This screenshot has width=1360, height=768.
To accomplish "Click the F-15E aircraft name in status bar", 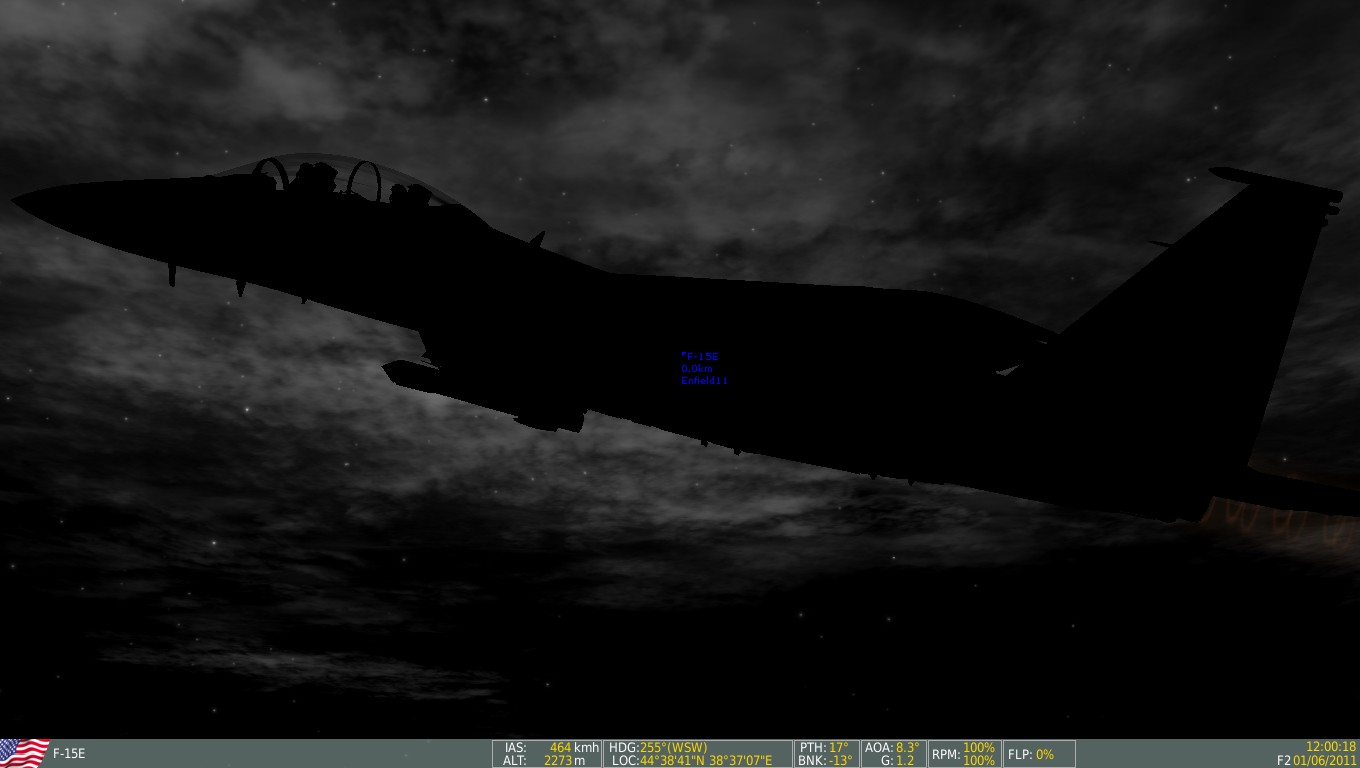I will (69, 754).
